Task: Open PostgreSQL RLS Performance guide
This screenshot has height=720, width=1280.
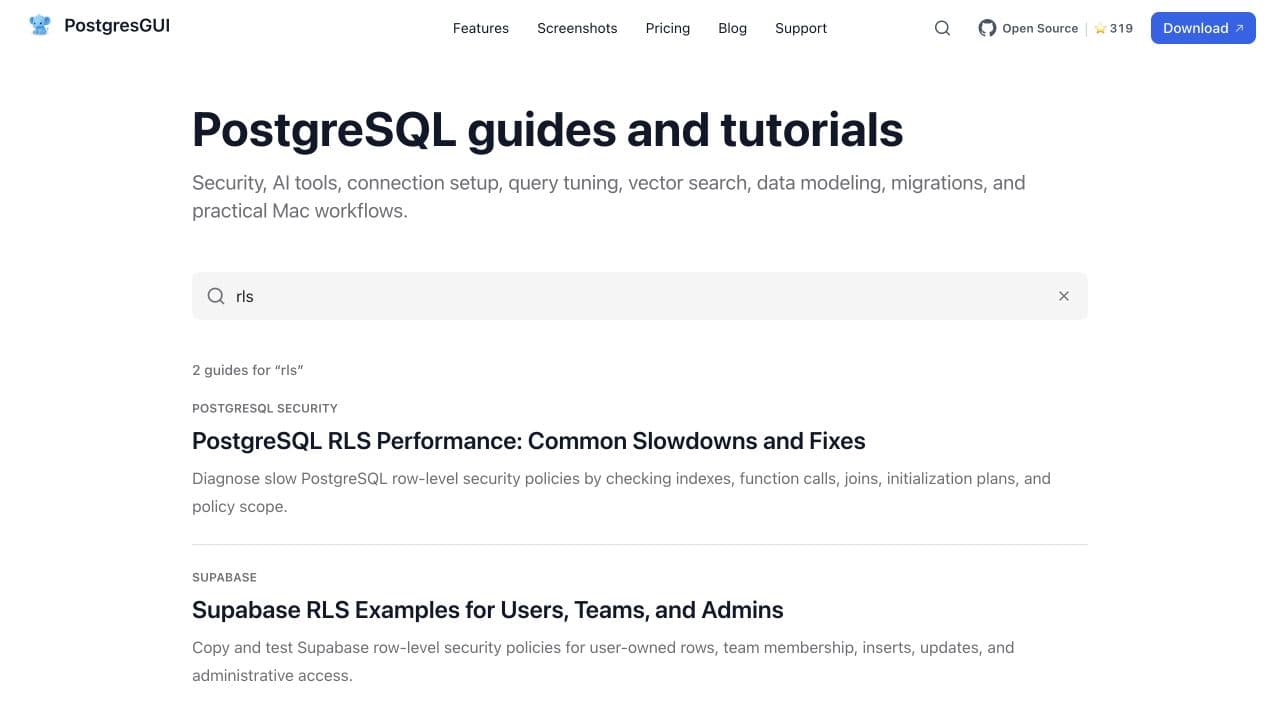Action: click(x=529, y=441)
